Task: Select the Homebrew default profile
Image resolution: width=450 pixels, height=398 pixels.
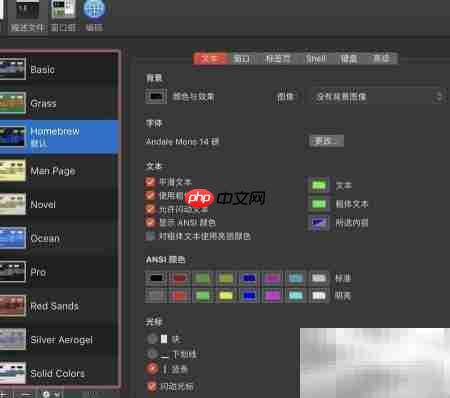Action: coord(59,137)
